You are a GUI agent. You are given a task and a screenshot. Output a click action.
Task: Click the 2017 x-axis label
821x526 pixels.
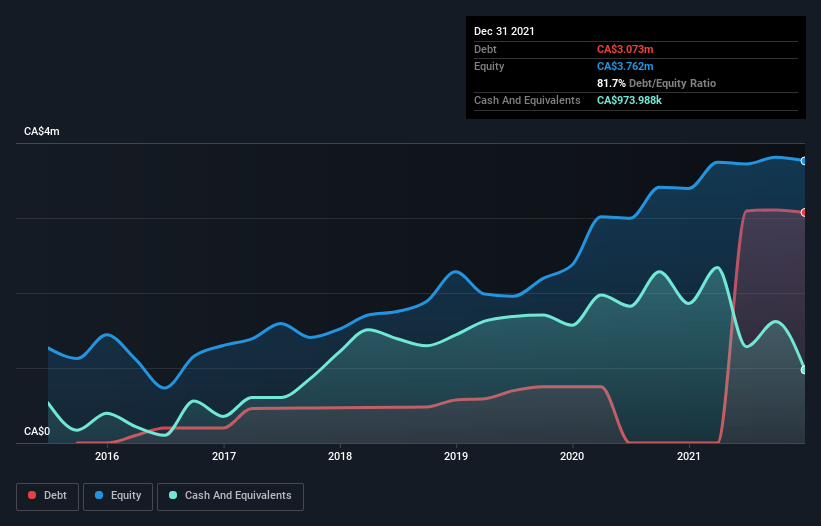(224, 456)
